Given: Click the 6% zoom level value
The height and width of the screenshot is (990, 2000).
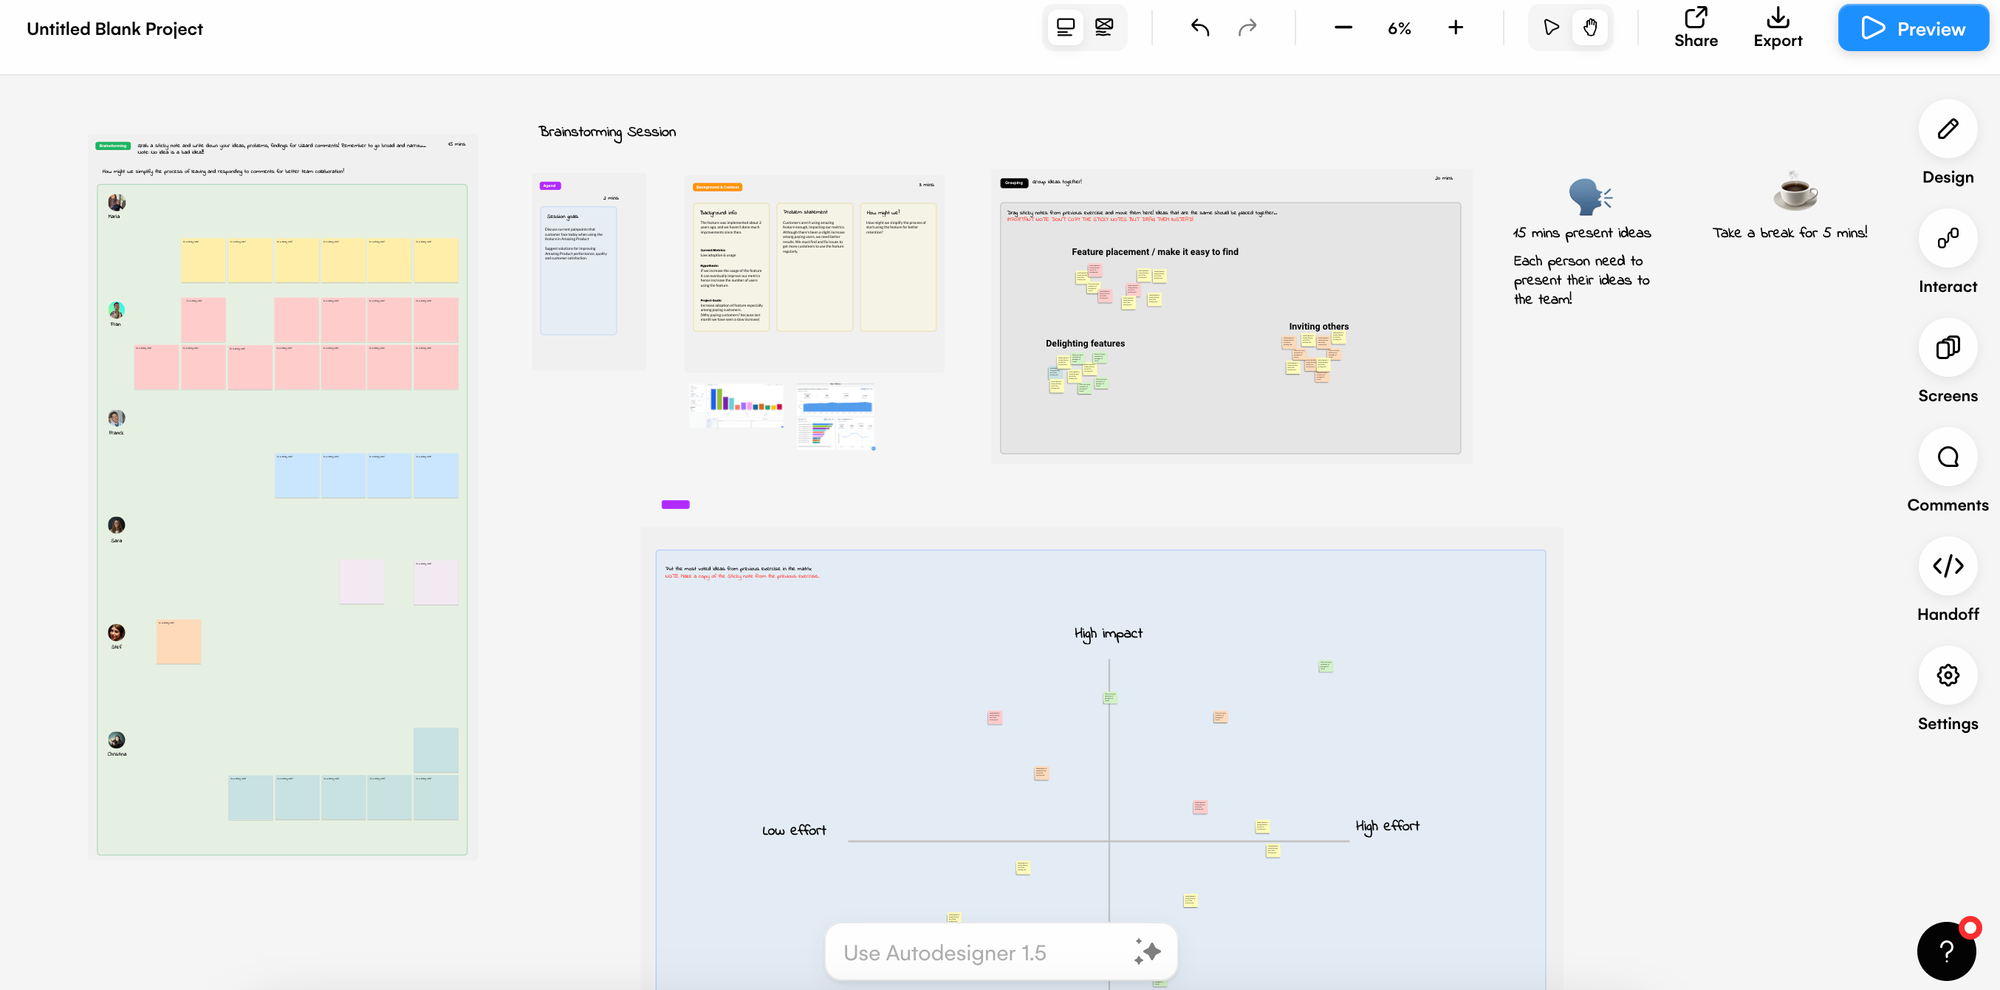Looking at the screenshot, I should [x=1399, y=29].
